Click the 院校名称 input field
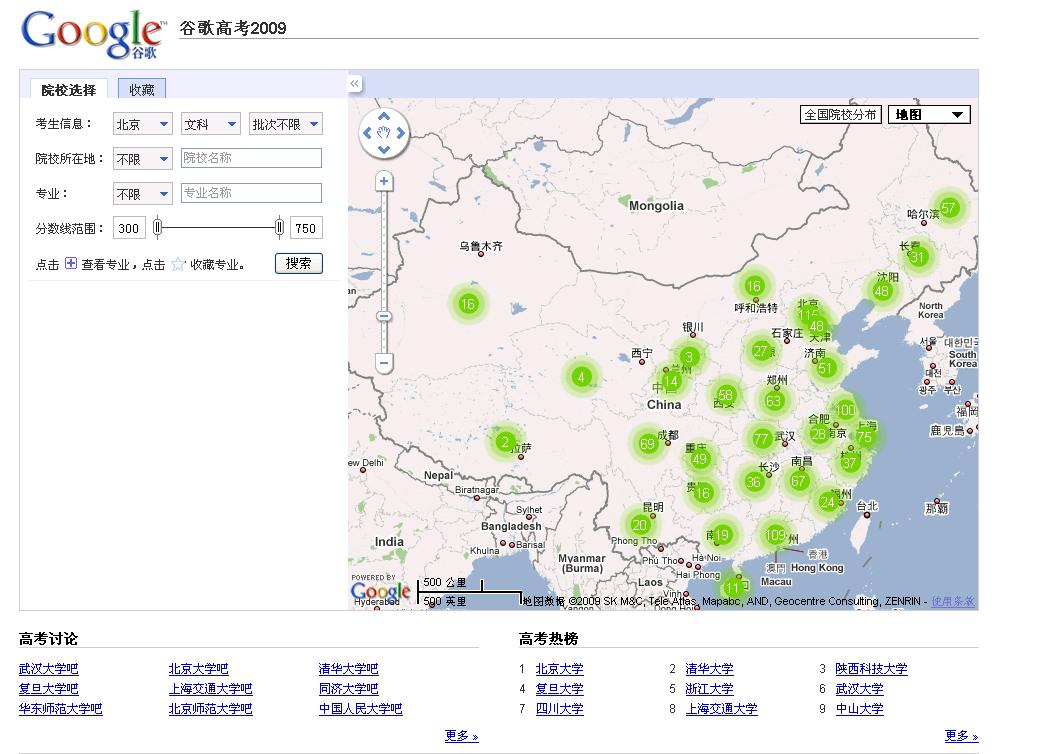The width and height of the screenshot is (1050, 754). click(x=251, y=158)
